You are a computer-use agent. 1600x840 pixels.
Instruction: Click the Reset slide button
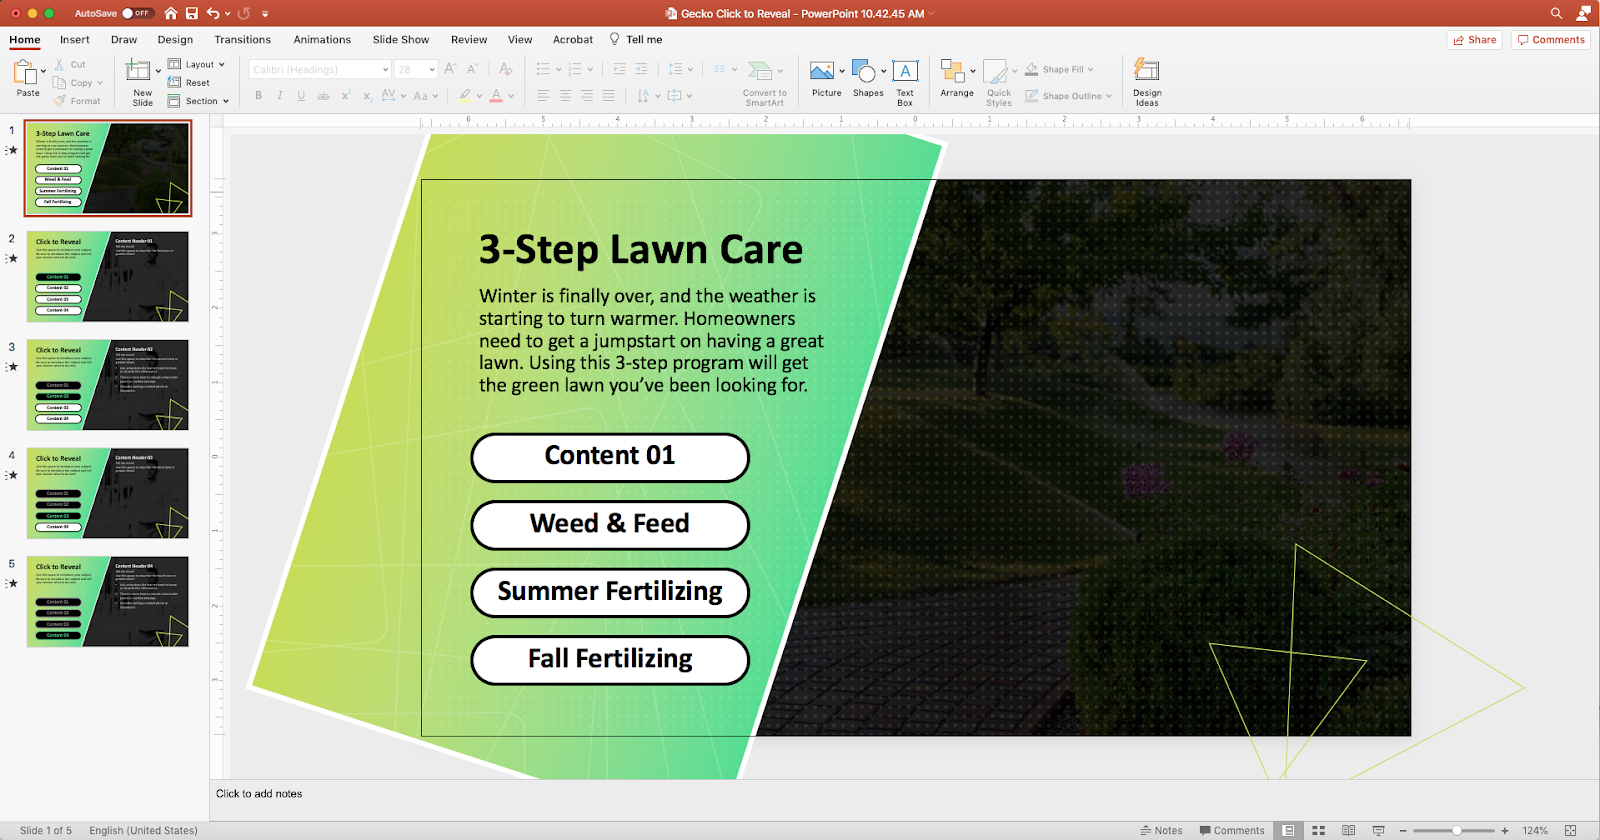189,83
